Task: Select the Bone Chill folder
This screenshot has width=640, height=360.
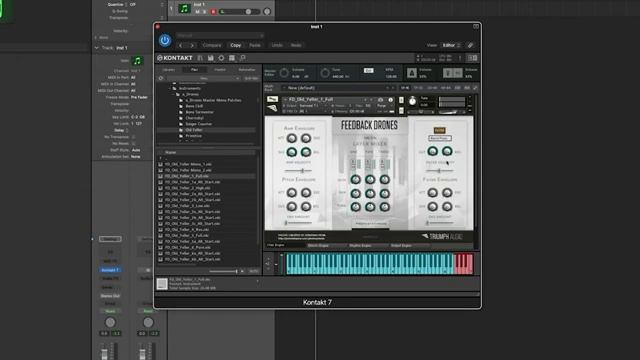Action: coord(194,106)
